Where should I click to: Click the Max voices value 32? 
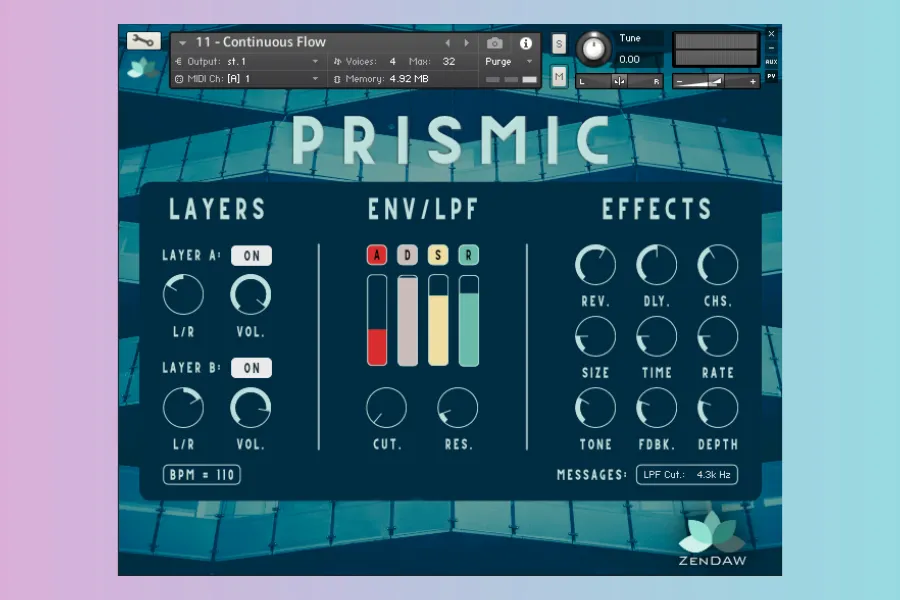pos(449,61)
